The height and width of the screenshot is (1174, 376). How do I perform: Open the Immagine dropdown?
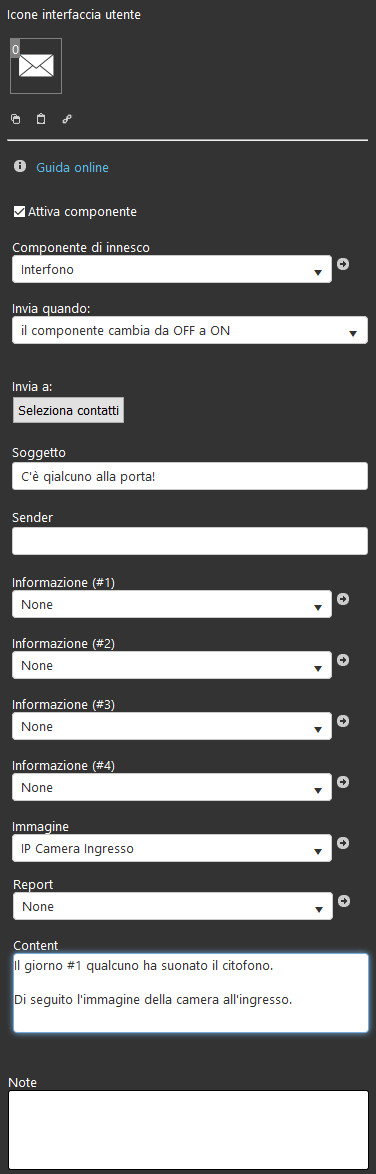tap(172, 848)
